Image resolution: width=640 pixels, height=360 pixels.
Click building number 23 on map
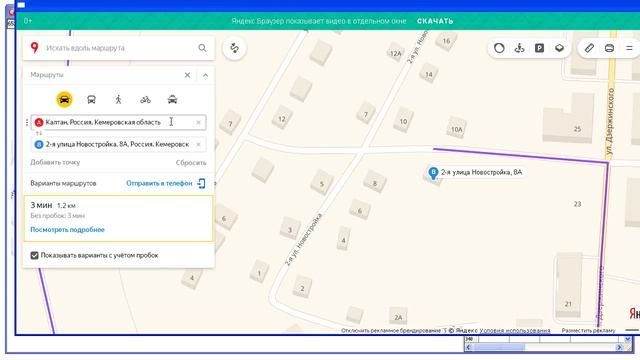577,204
